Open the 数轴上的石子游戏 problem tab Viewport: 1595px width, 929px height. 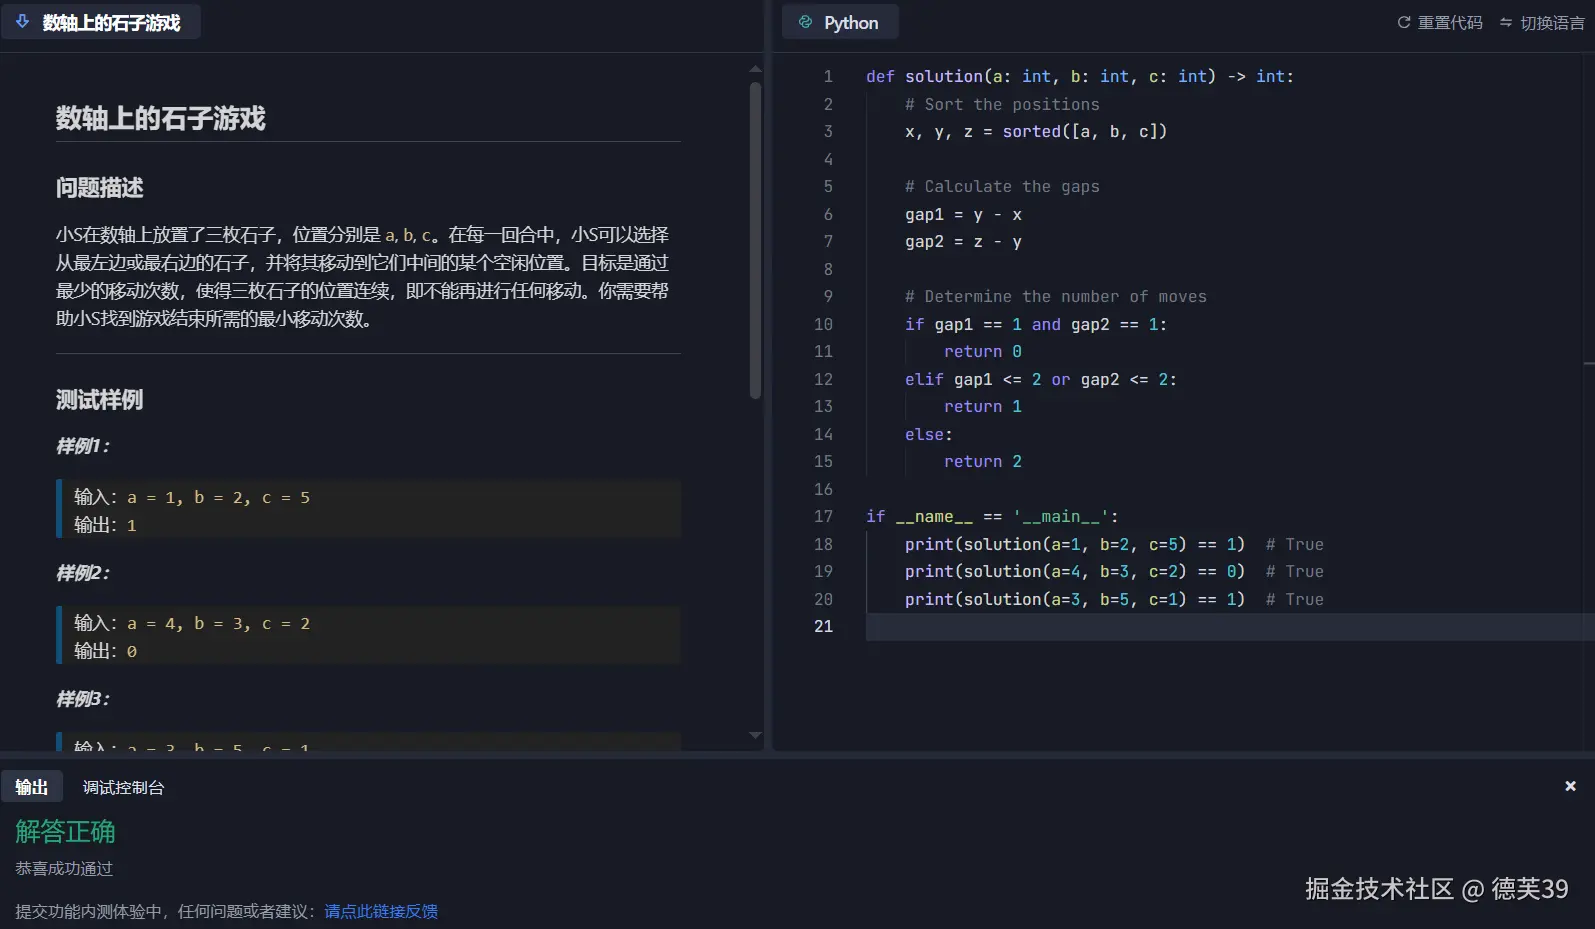[101, 22]
